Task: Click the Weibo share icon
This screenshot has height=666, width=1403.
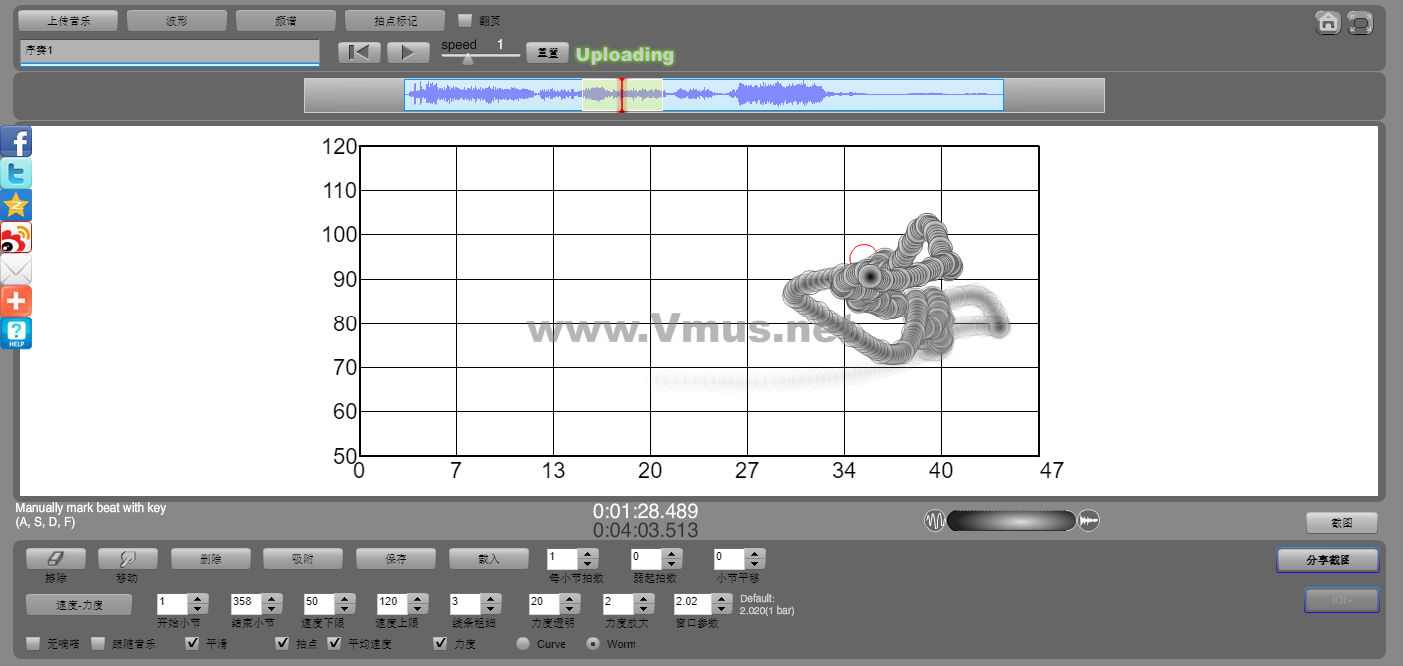Action: 16,238
